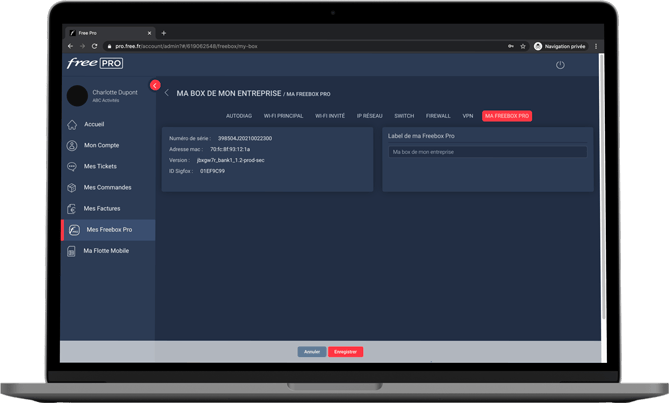Collapse sidebar with red arrow button

[x=155, y=85]
